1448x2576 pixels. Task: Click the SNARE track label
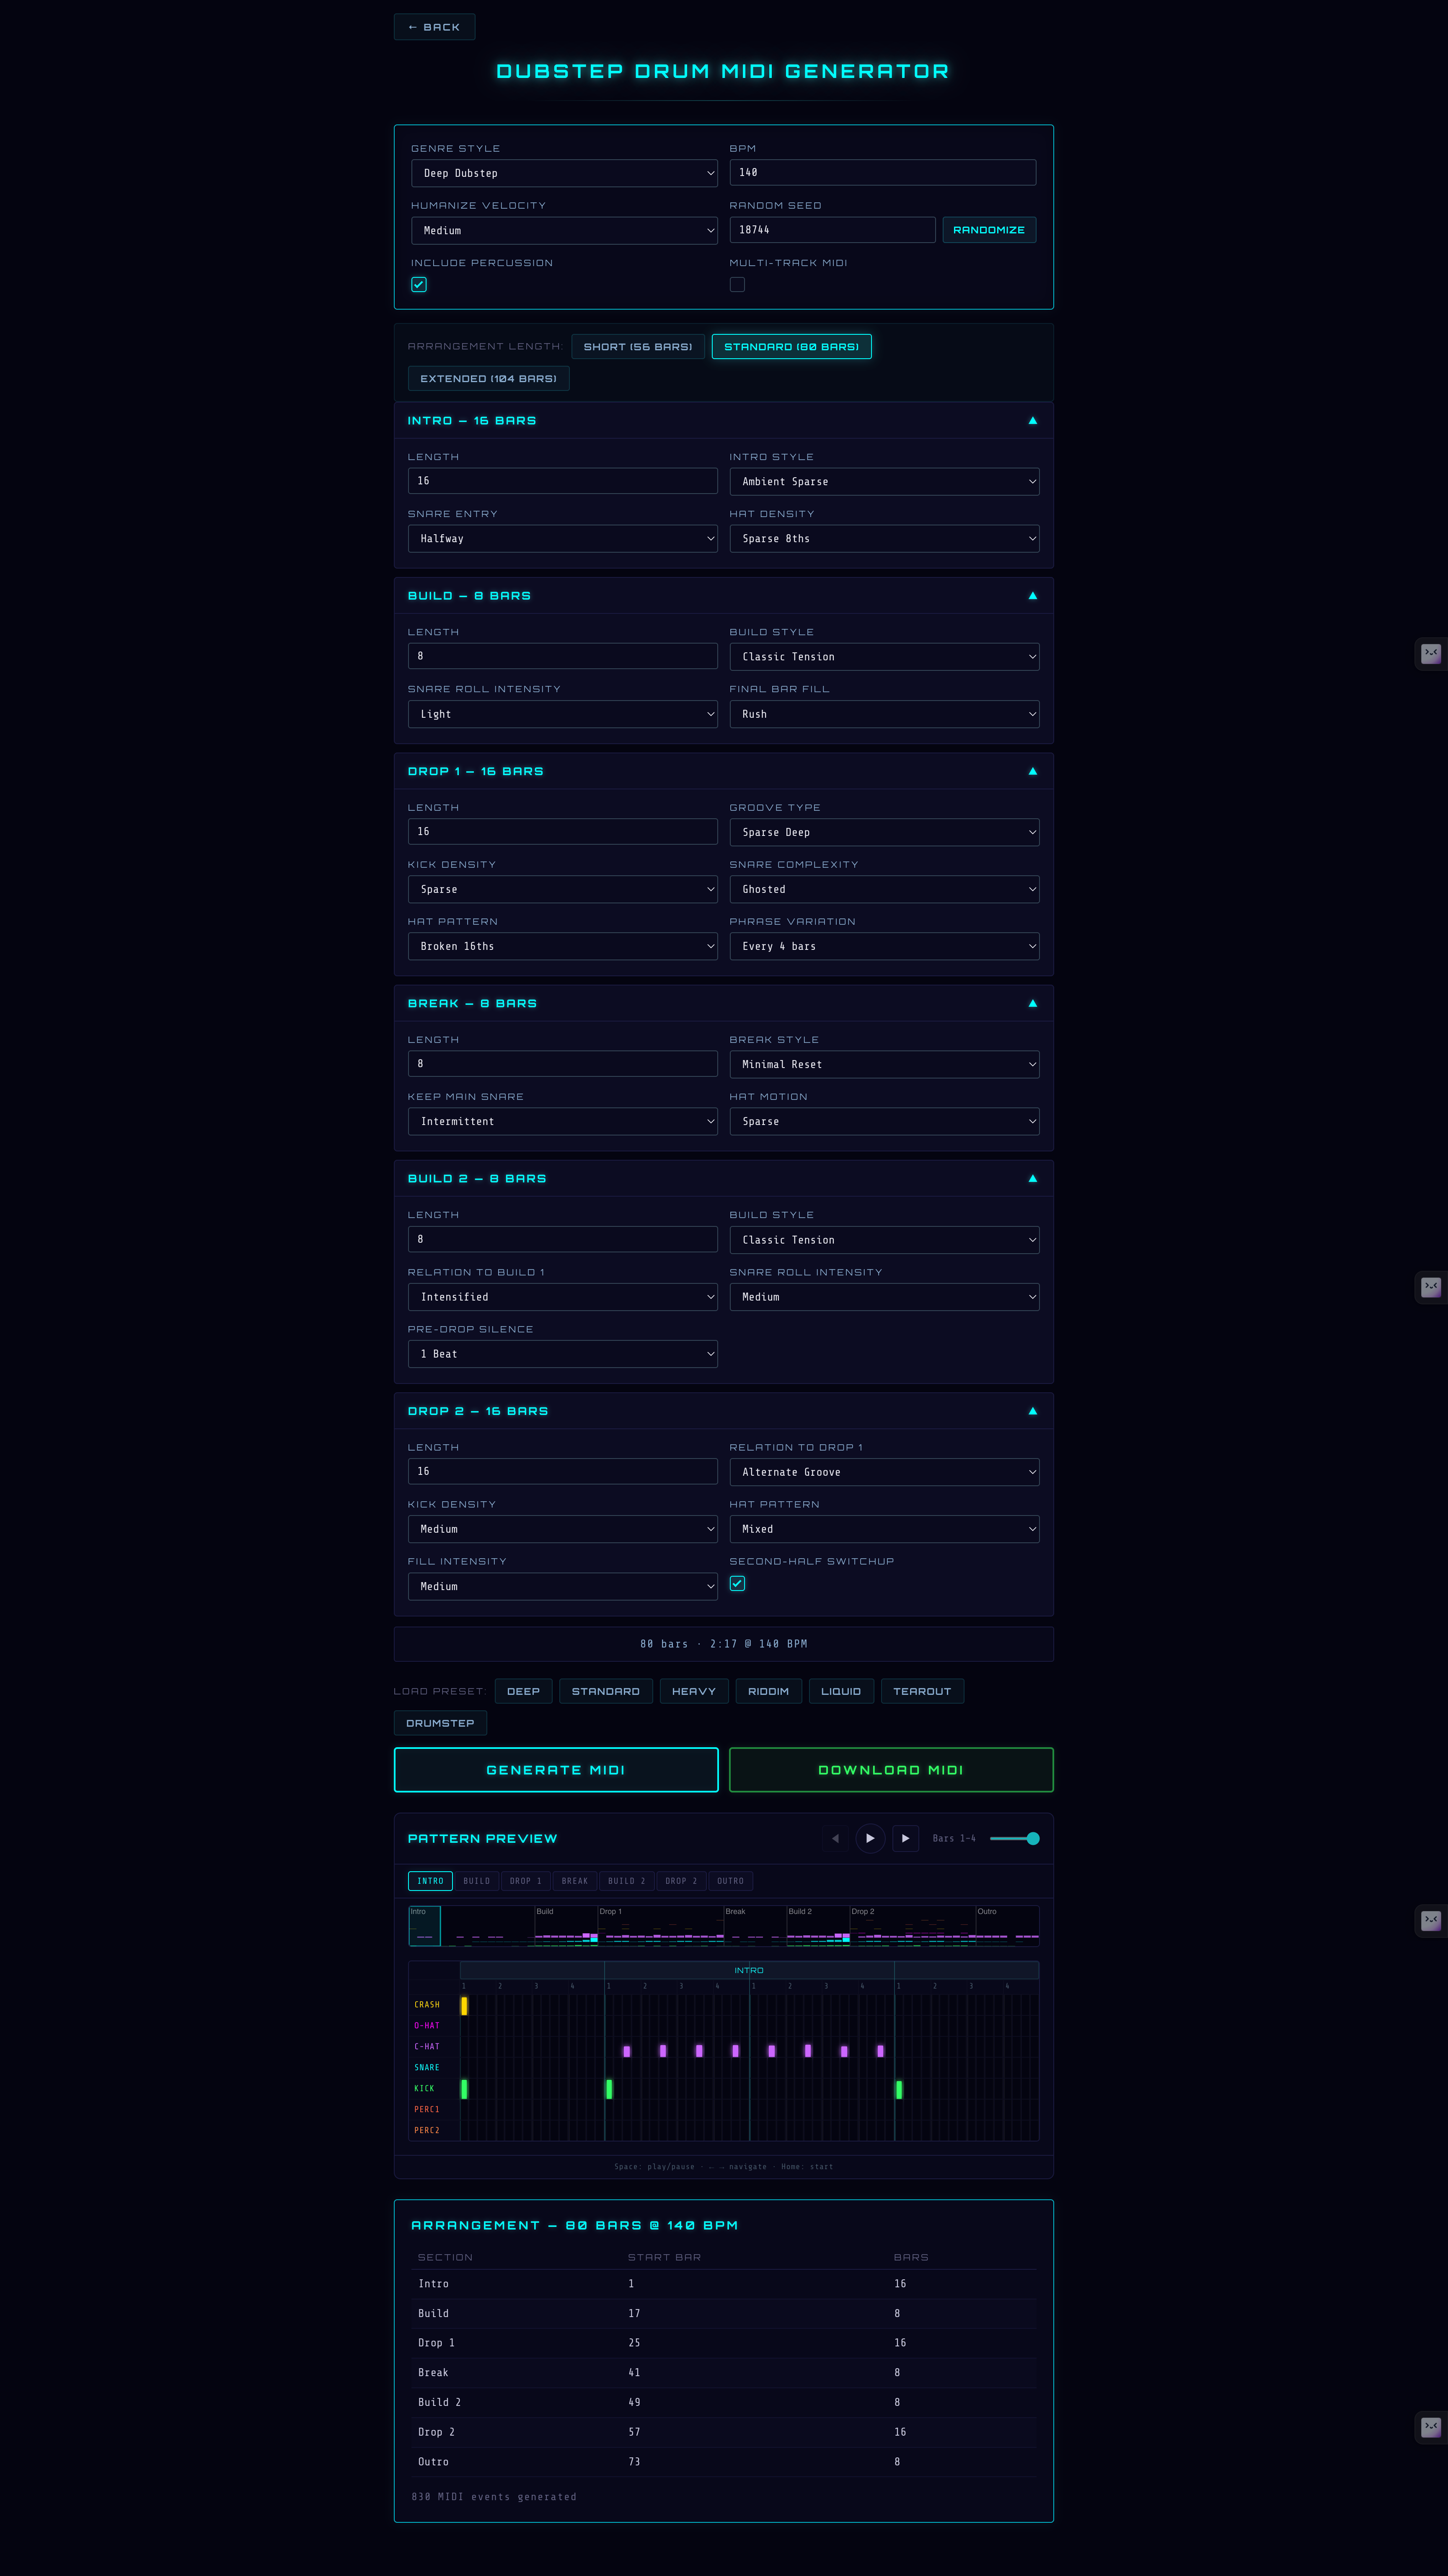pos(427,2067)
